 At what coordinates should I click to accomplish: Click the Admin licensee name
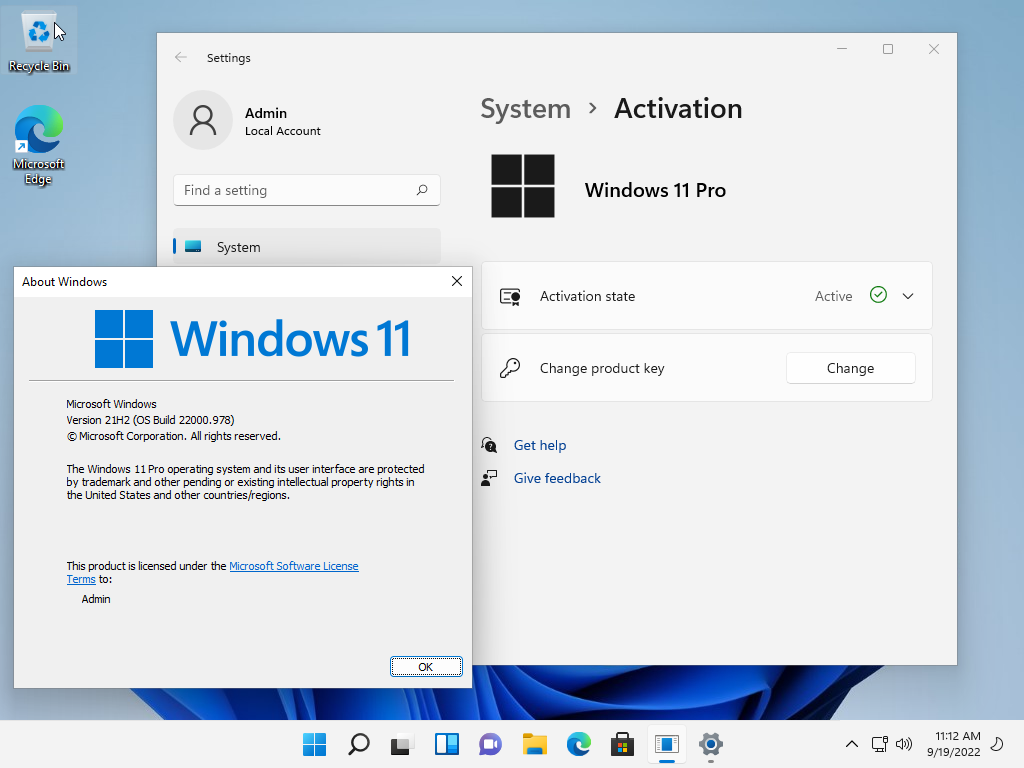point(96,599)
